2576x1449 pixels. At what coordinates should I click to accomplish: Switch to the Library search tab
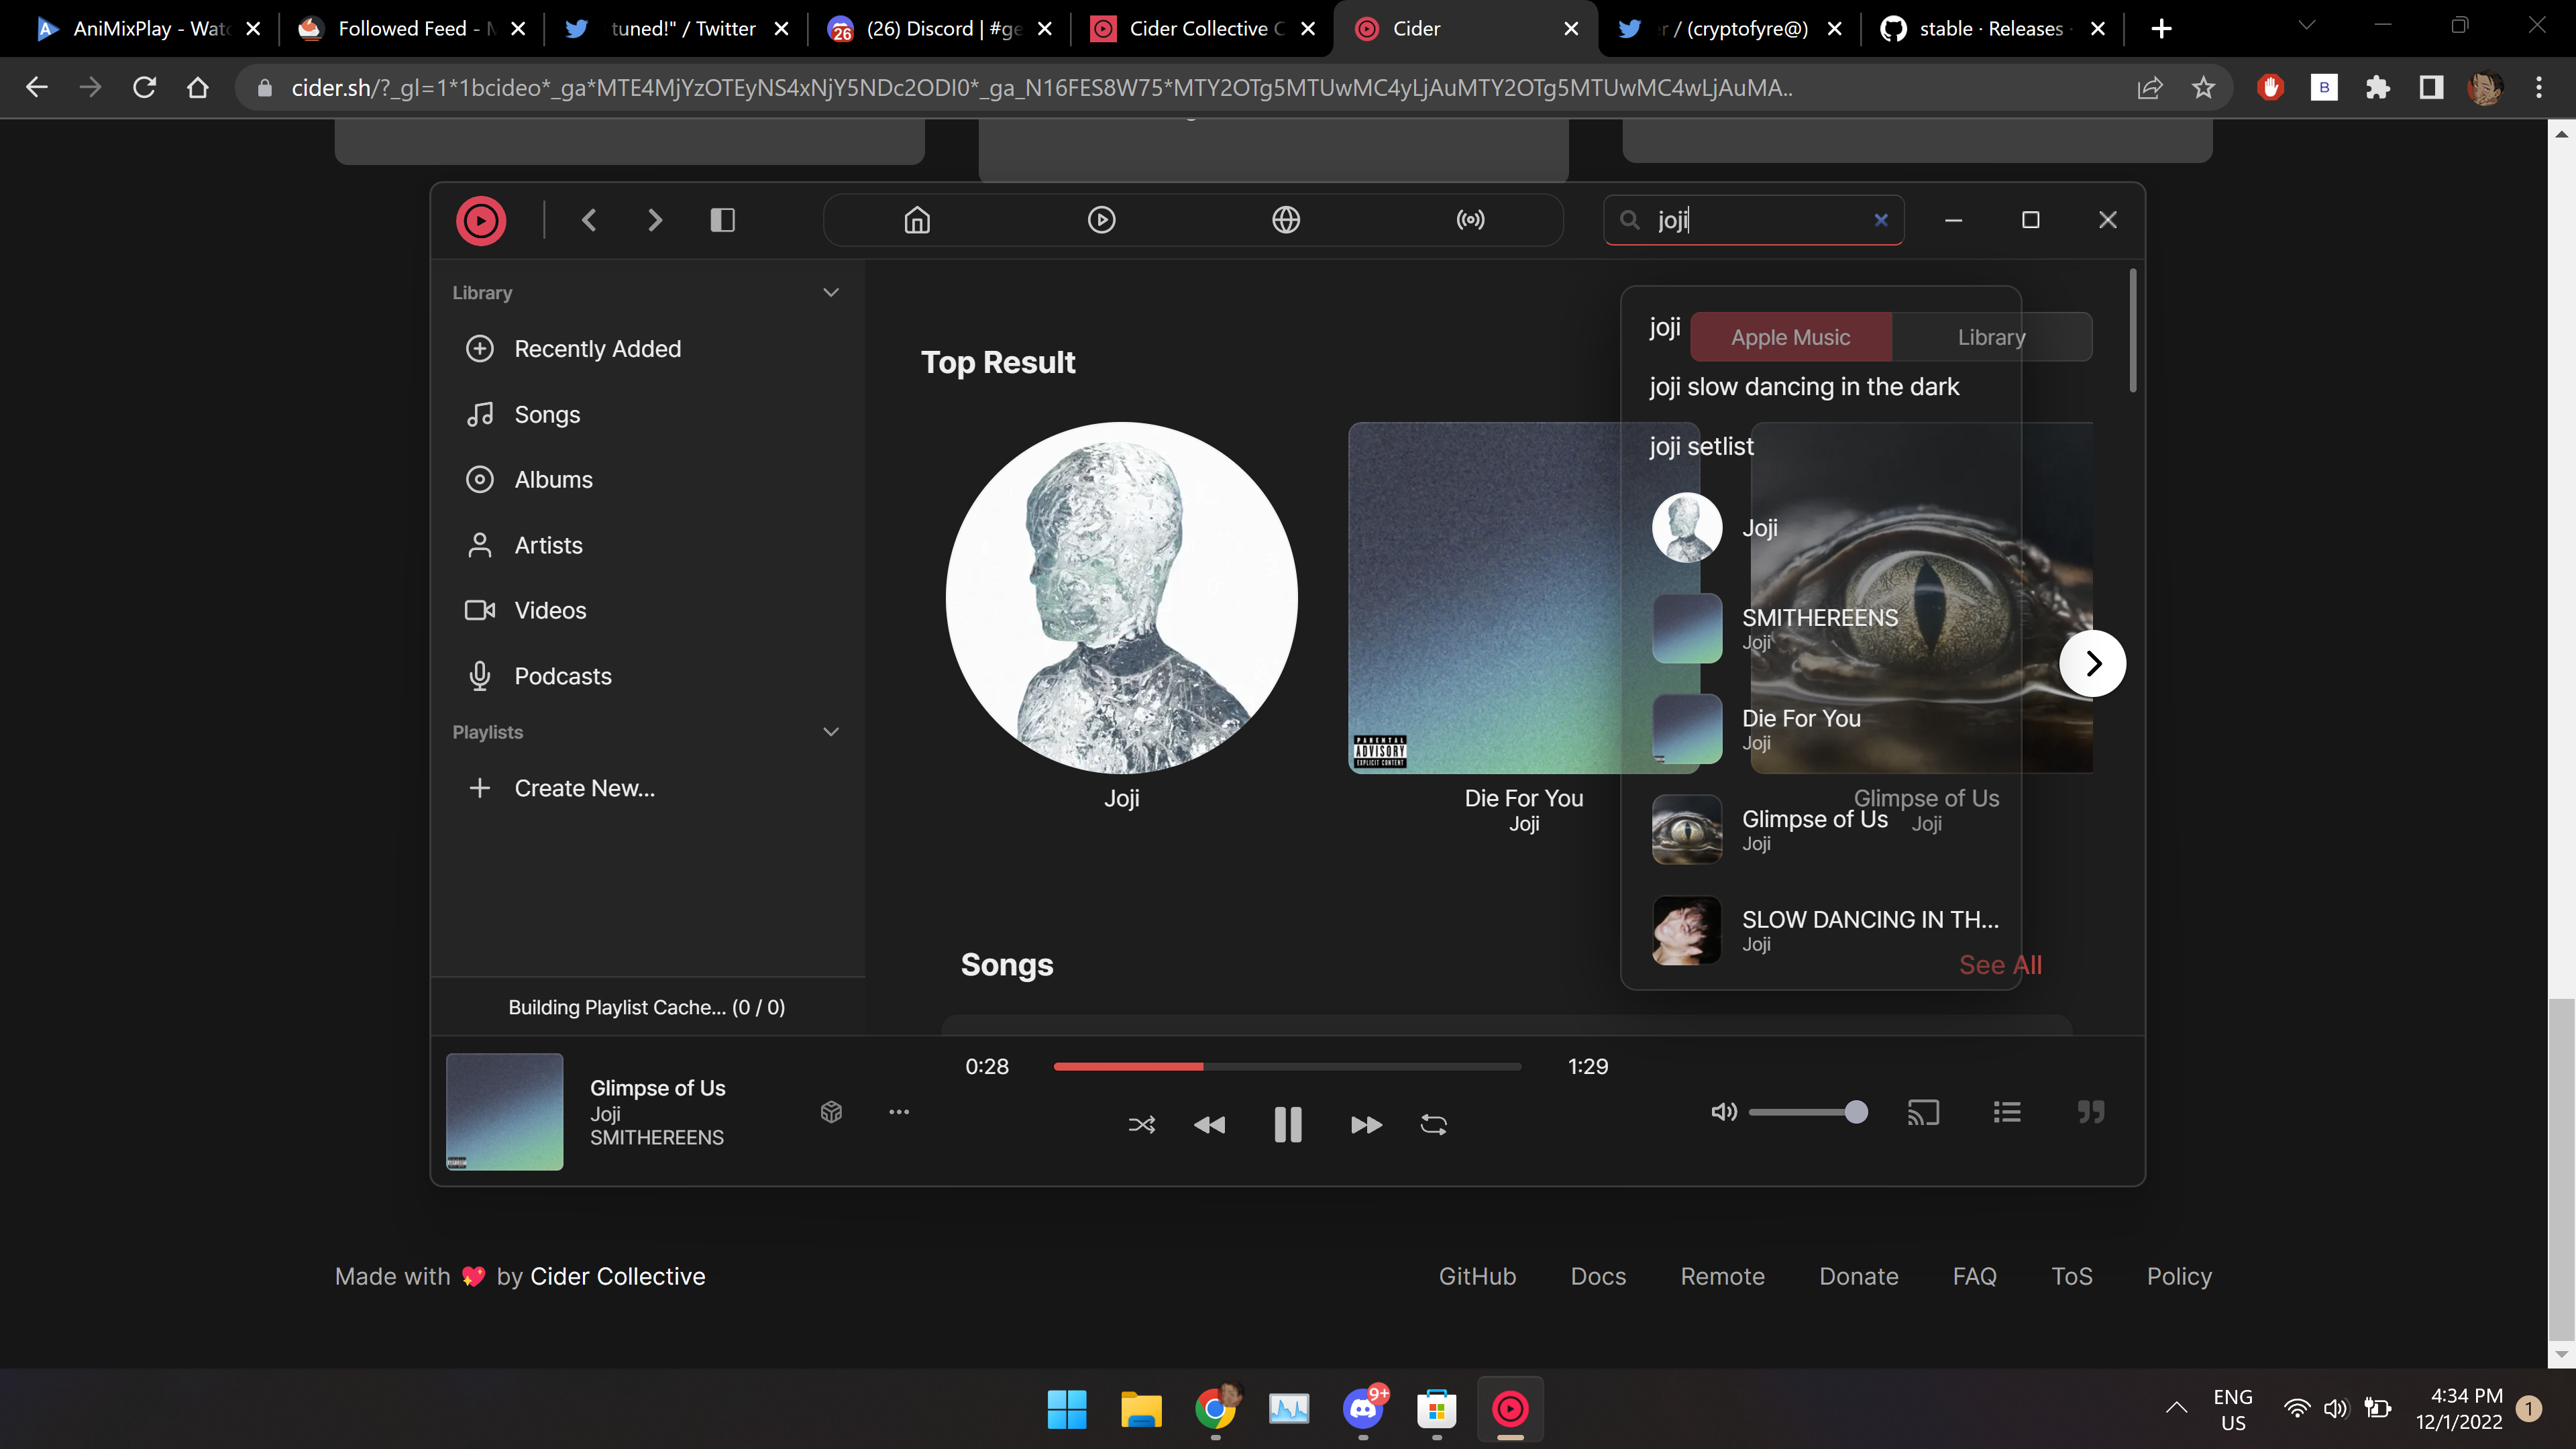[1991, 337]
